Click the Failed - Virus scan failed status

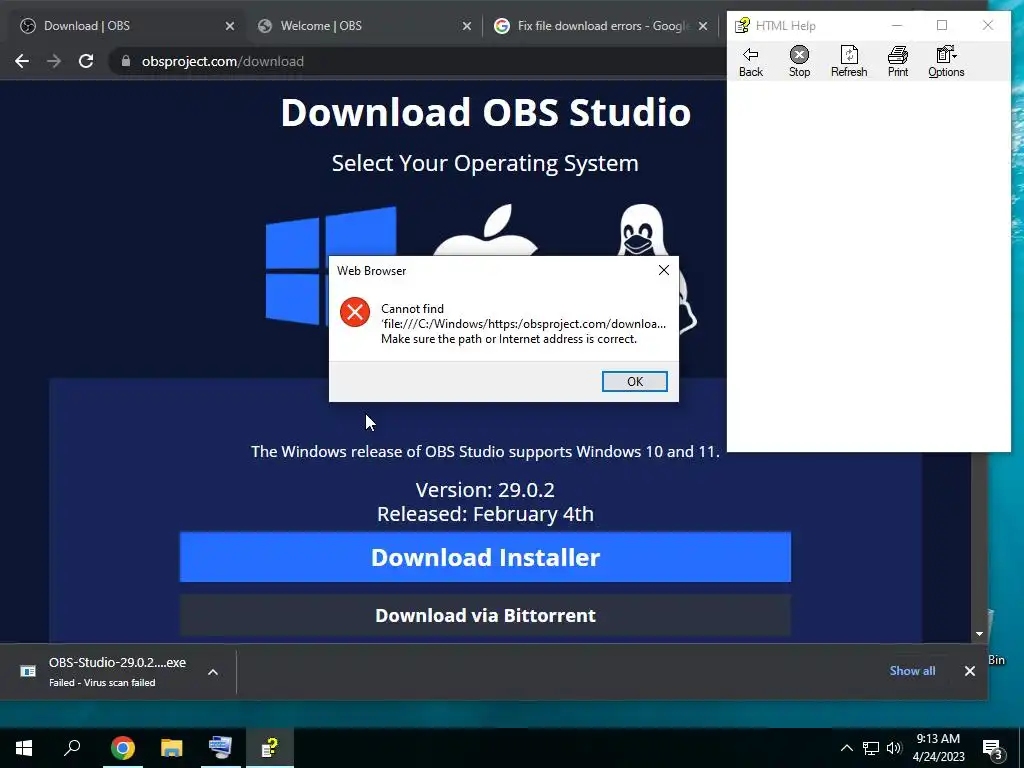pyautogui.click(x=102, y=682)
